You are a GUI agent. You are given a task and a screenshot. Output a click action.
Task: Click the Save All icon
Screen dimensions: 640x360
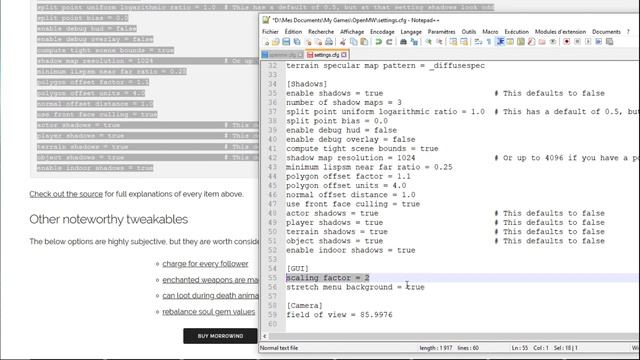click(297, 42)
